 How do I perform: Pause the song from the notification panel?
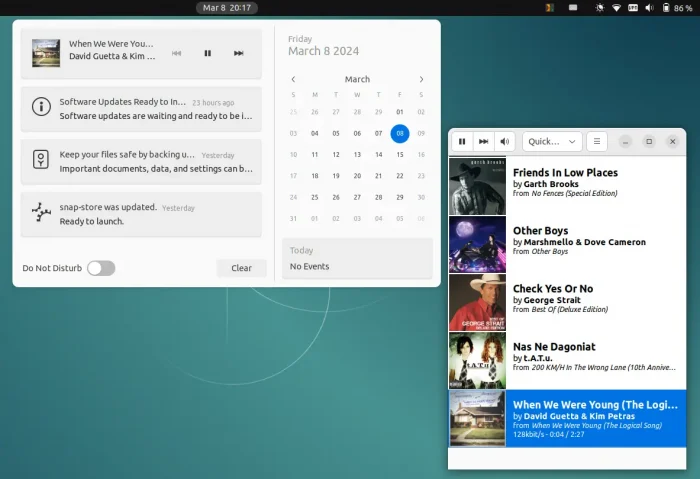pyautogui.click(x=208, y=53)
